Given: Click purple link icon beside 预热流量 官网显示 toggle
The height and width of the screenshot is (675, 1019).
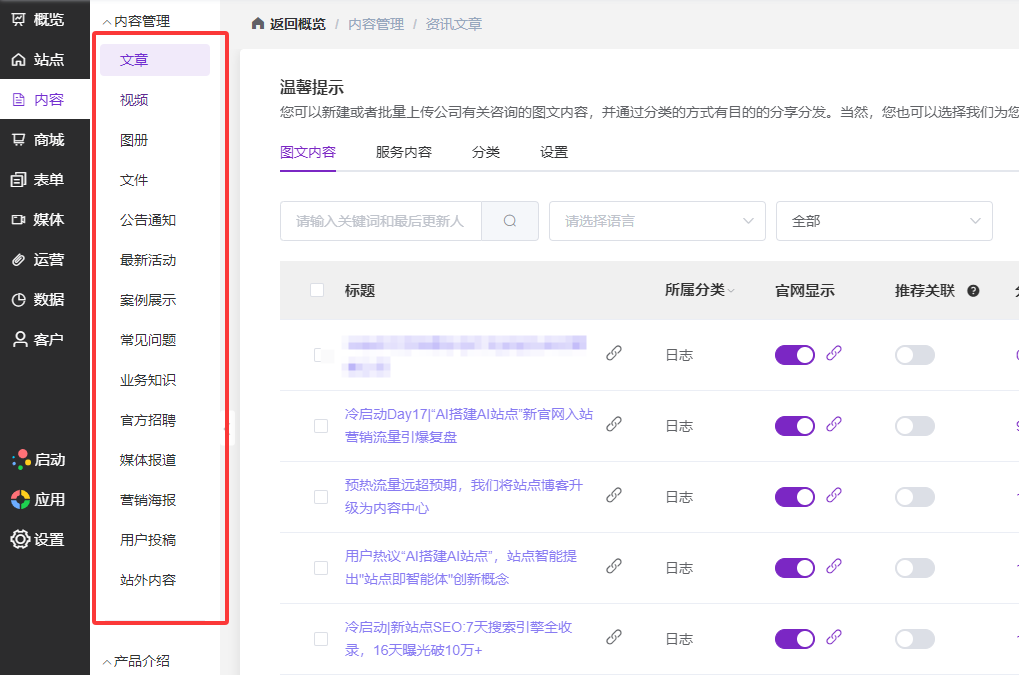Looking at the screenshot, I should (x=834, y=495).
